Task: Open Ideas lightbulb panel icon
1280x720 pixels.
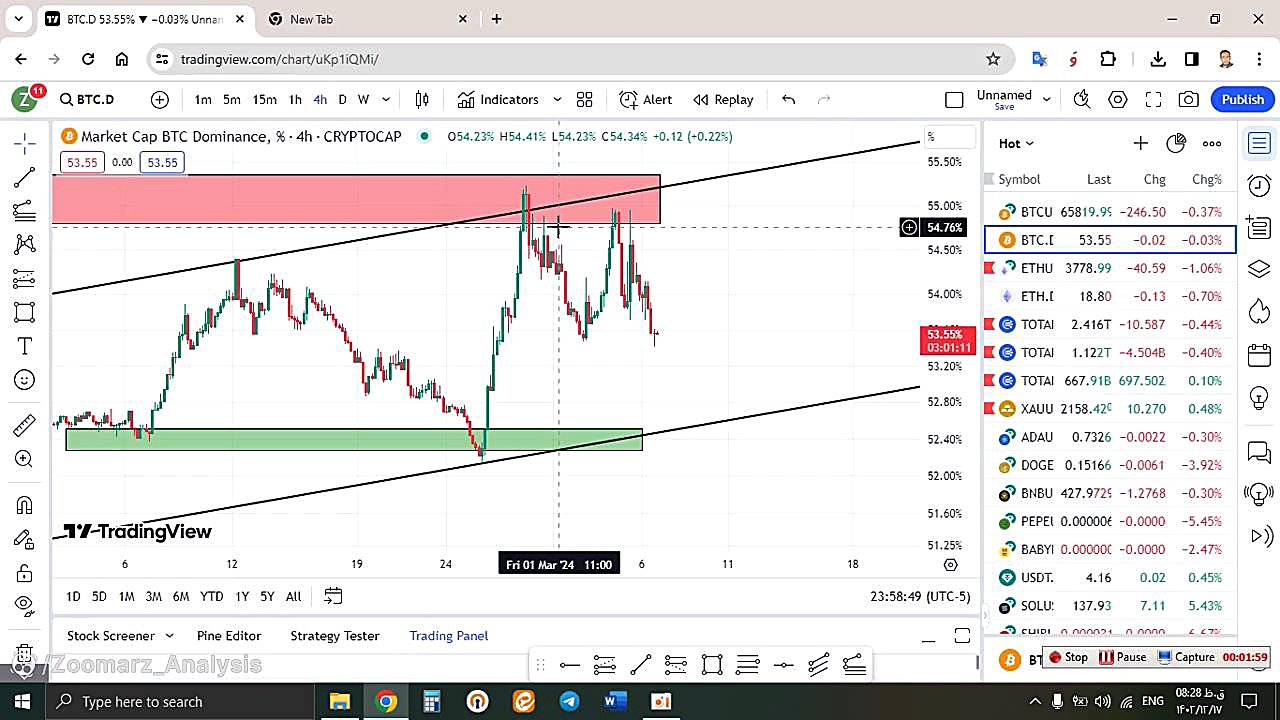Action: (1259, 398)
